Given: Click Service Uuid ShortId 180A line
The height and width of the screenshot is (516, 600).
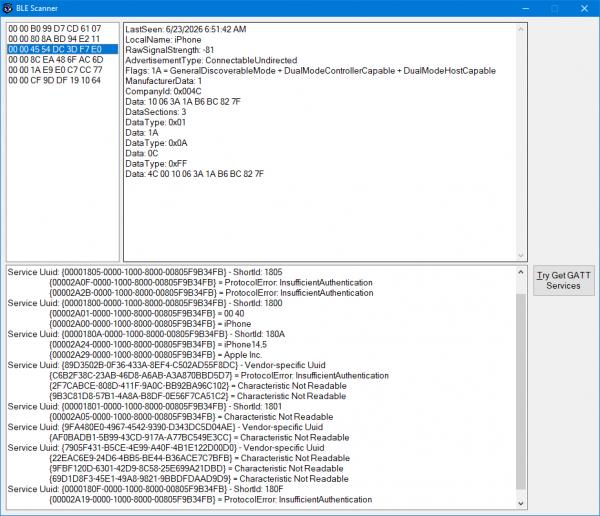Looking at the screenshot, I should (146, 334).
